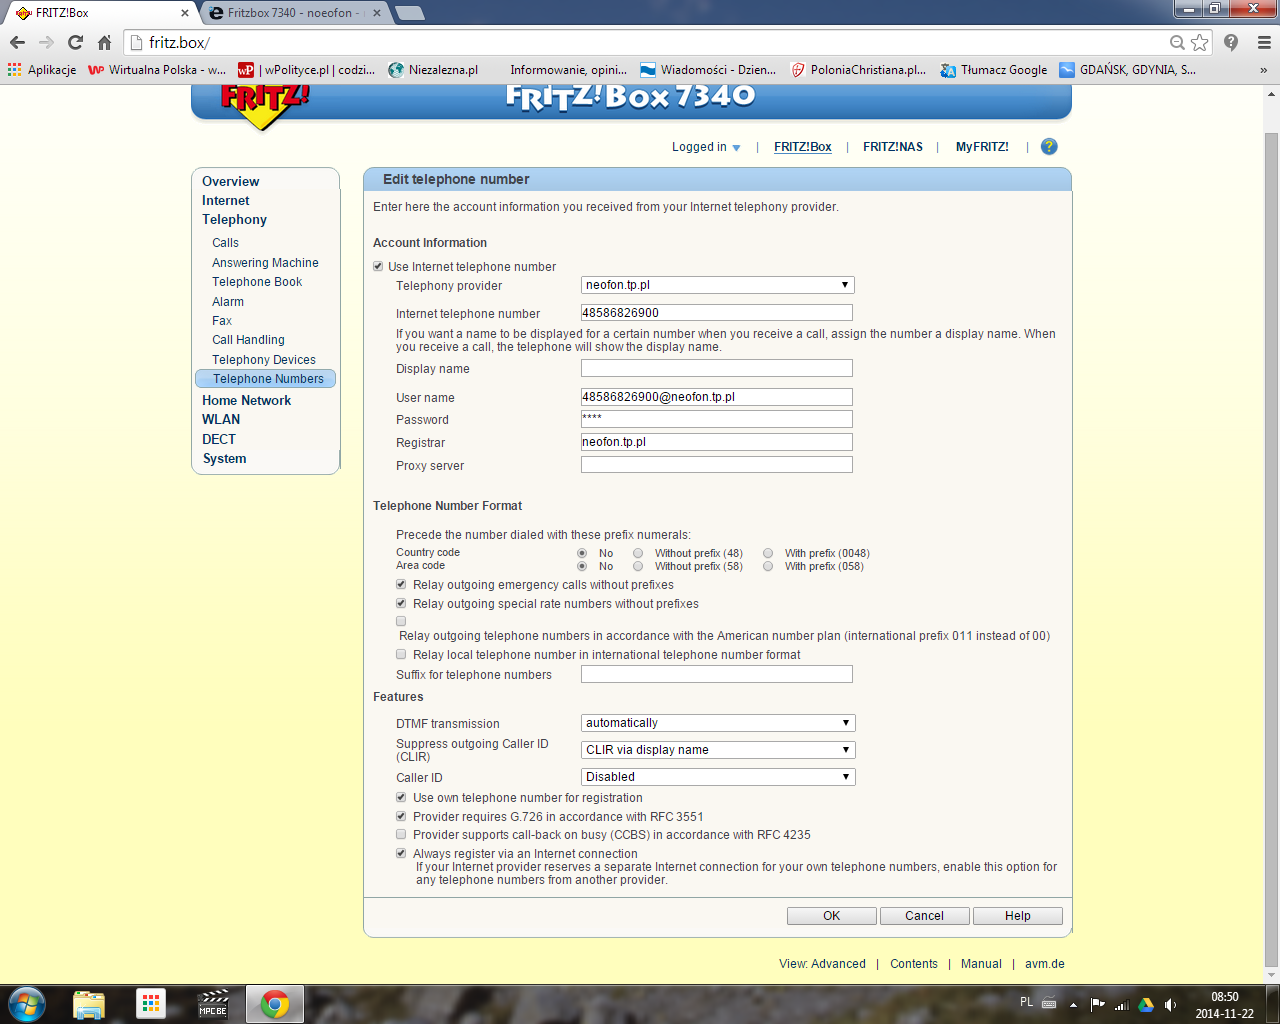
Task: Open the DTMF transmission dropdown
Action: point(718,723)
